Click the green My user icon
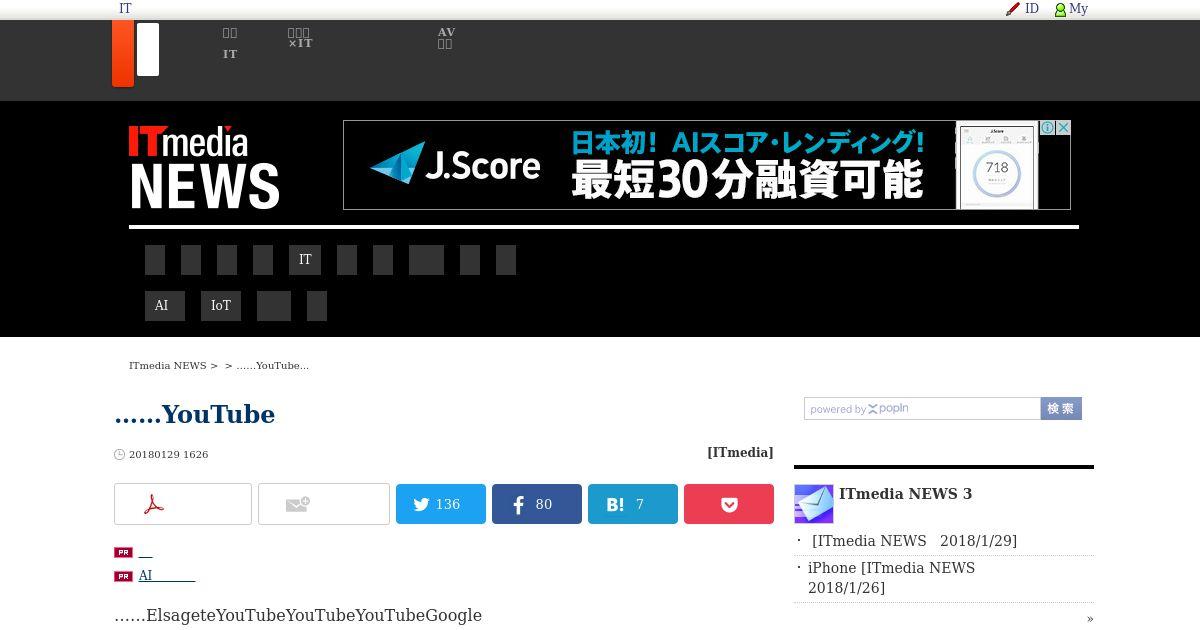Image resolution: width=1200 pixels, height=630 pixels. click(1060, 10)
